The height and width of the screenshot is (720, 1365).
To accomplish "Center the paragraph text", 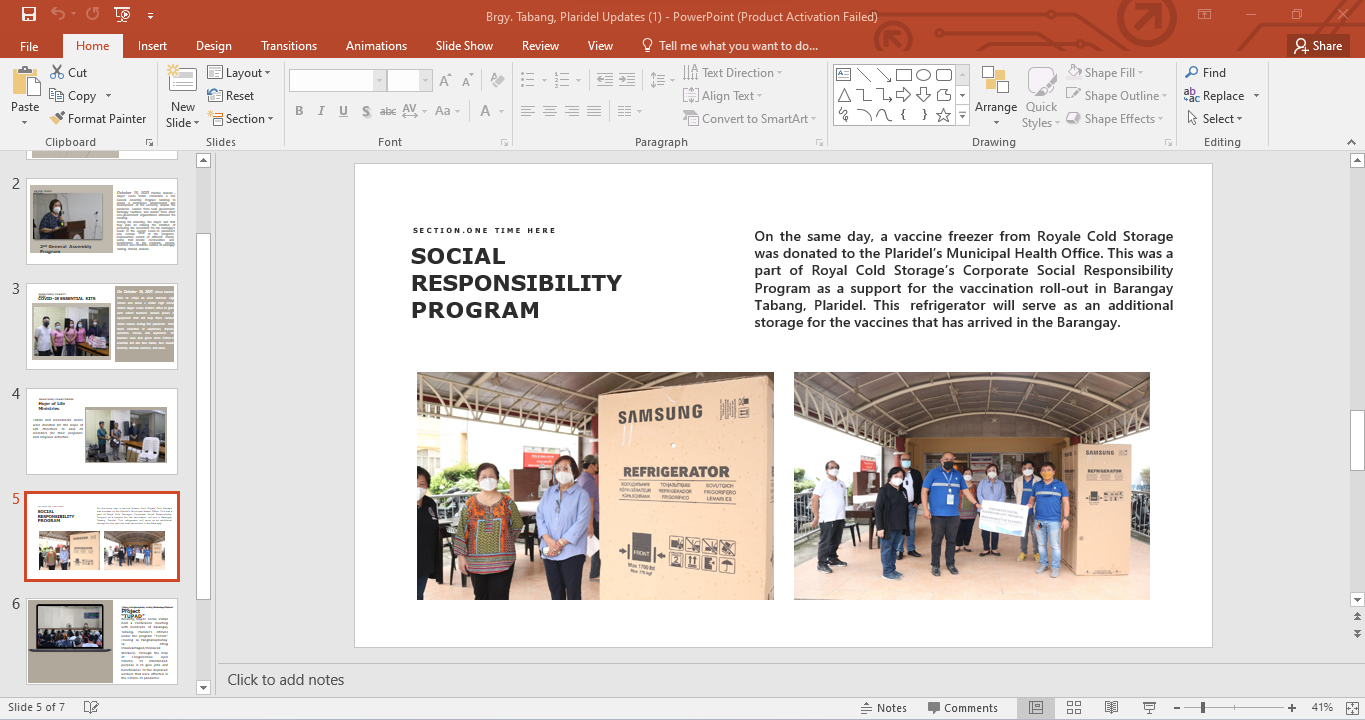I will click(x=550, y=111).
